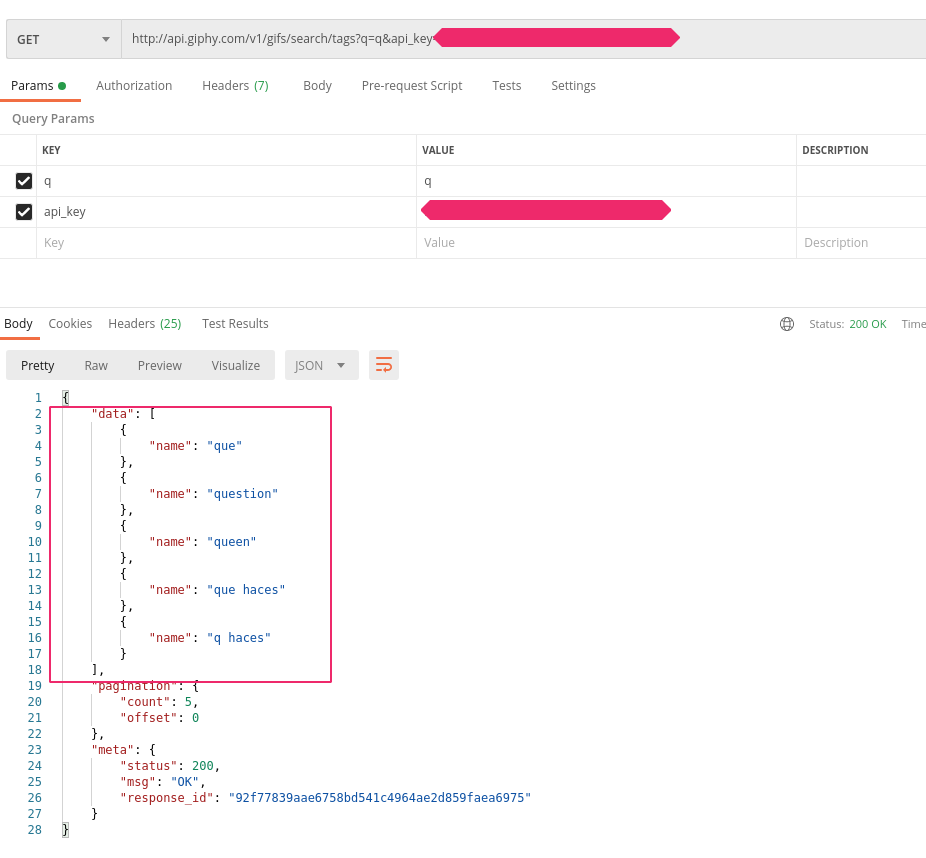Open the Pre-request Script tab

click(412, 86)
